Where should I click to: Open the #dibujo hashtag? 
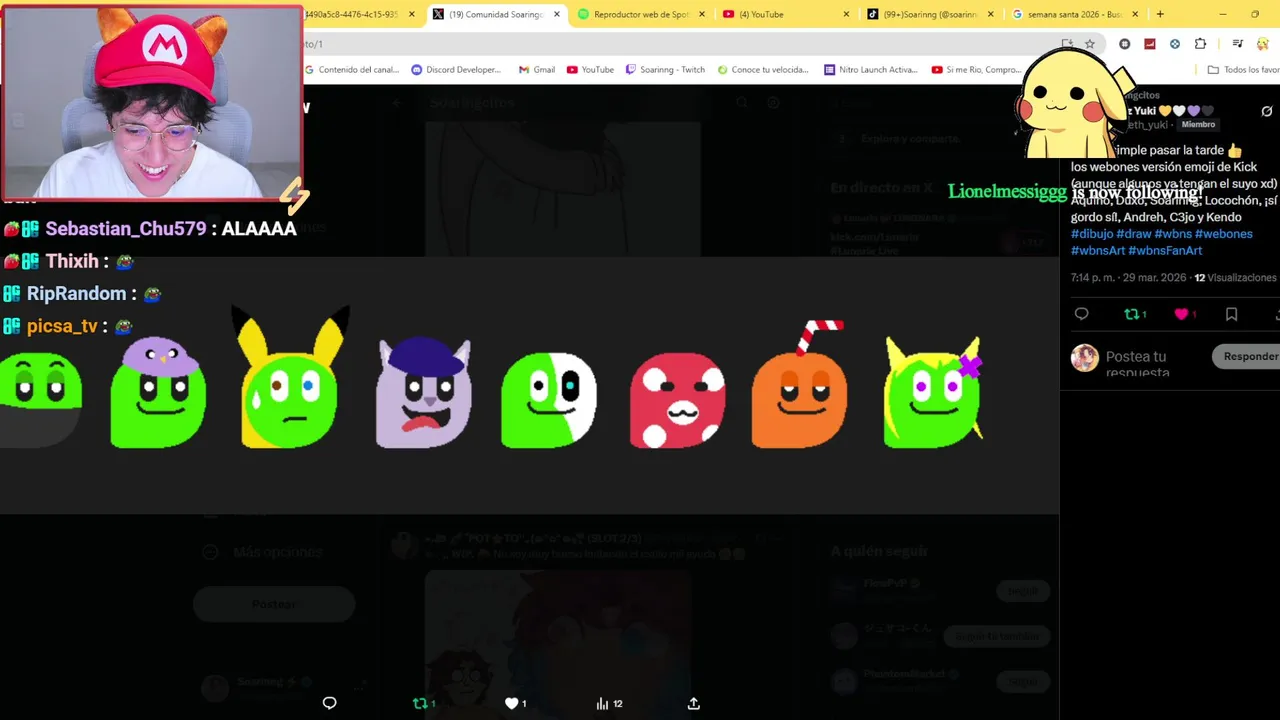coord(1092,234)
